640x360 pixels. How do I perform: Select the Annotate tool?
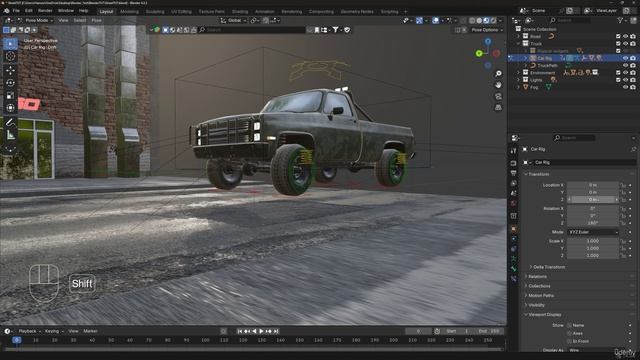coord(10,122)
